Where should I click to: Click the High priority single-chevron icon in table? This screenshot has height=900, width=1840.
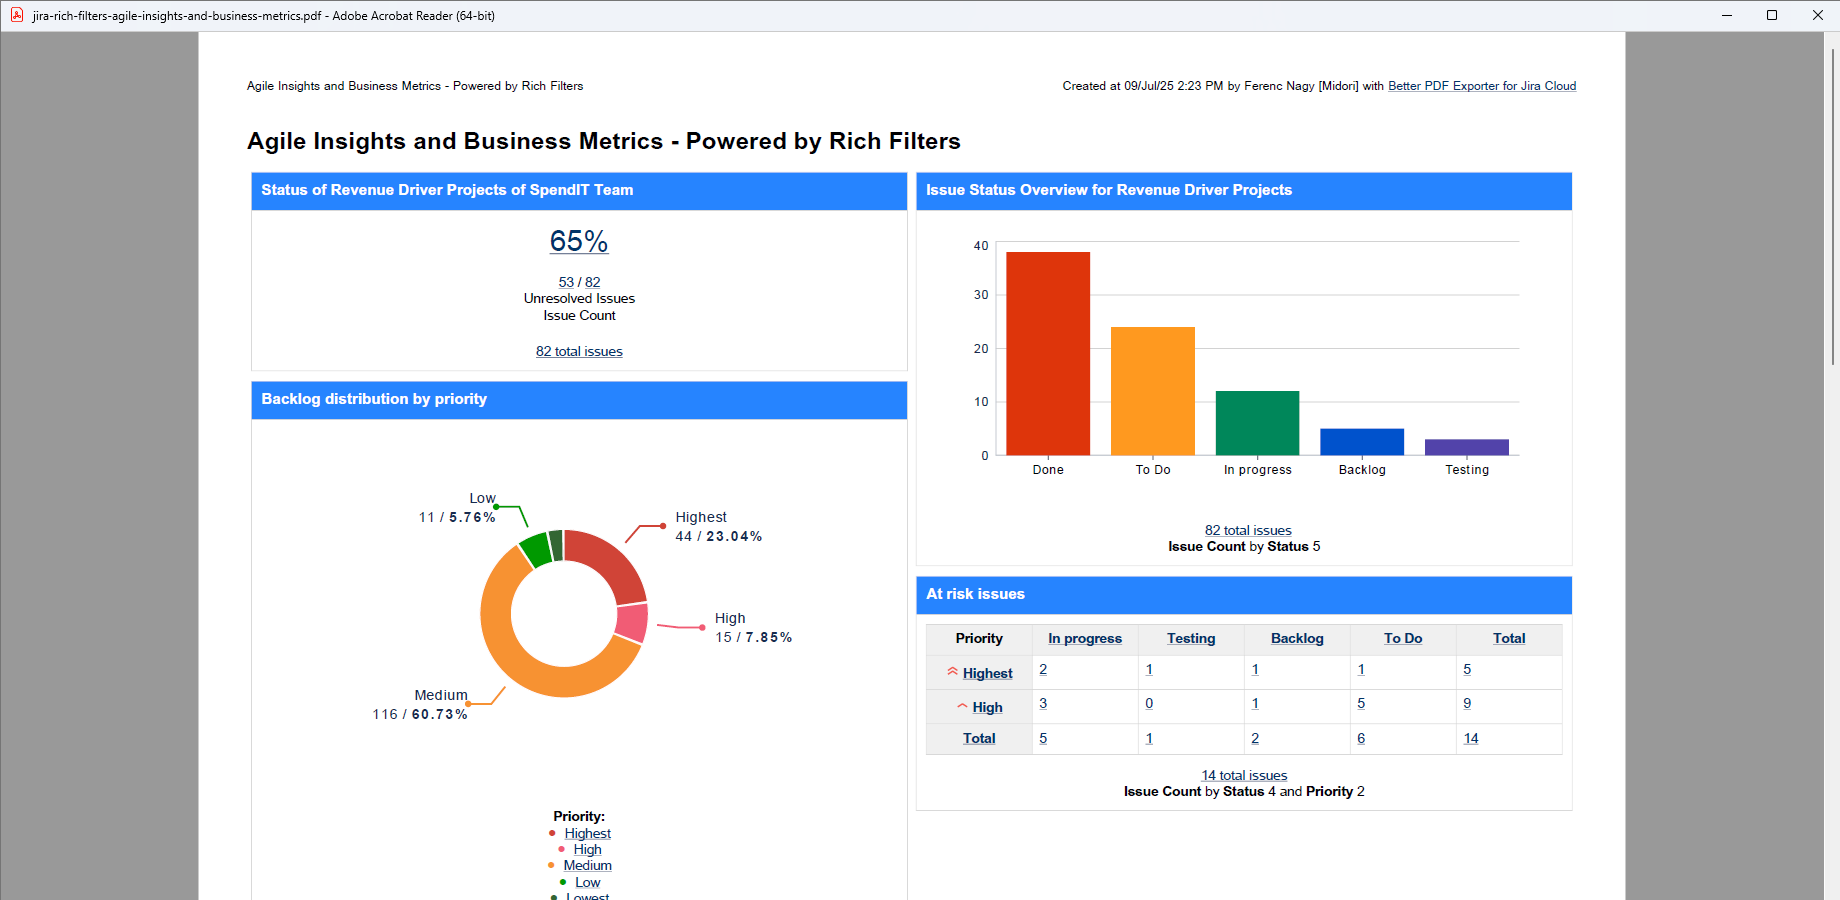click(x=962, y=706)
